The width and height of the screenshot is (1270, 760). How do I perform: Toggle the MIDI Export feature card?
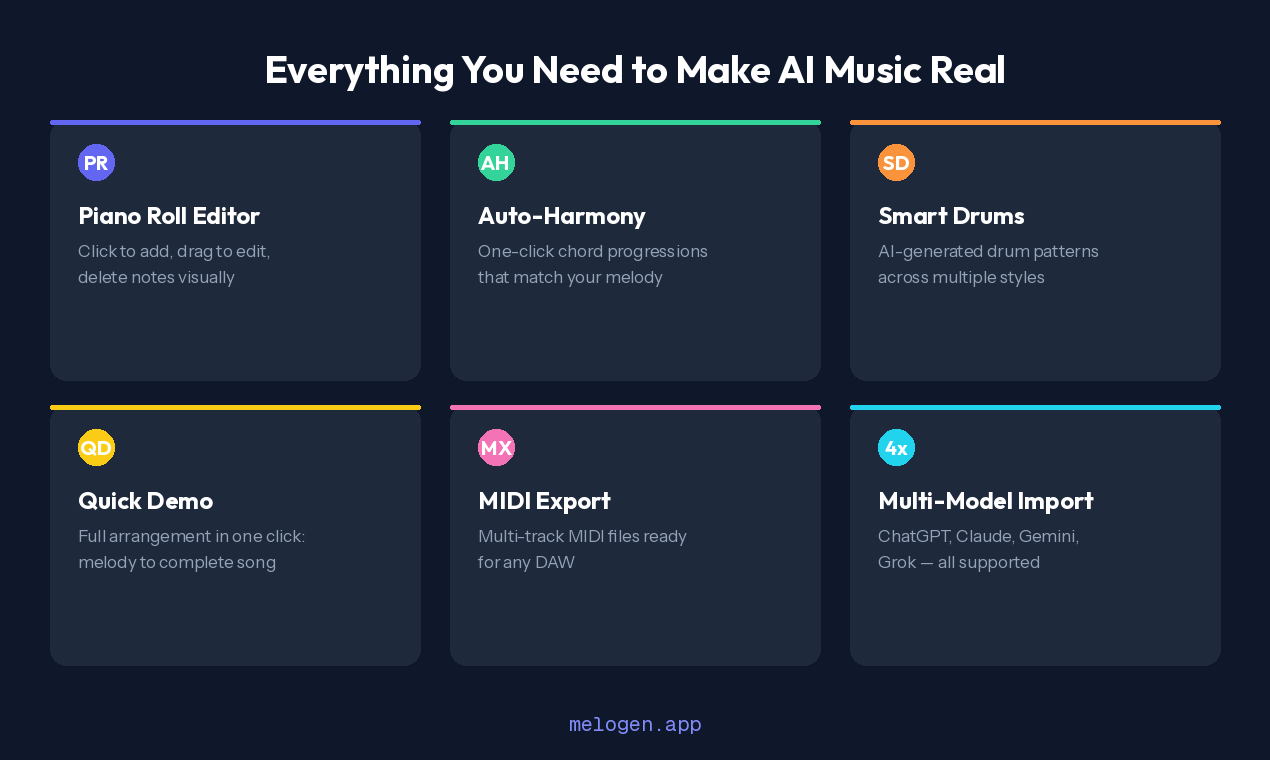[x=635, y=535]
